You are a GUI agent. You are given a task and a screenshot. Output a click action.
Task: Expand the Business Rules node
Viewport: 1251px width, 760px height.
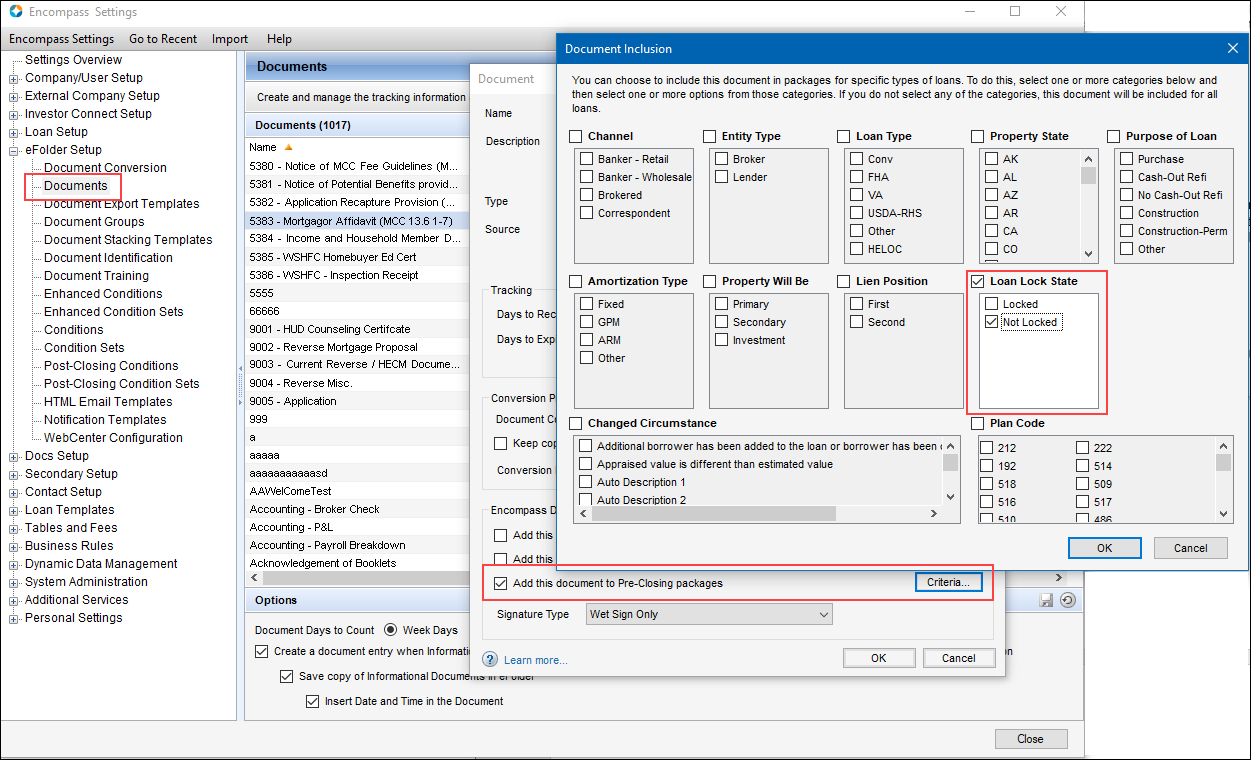(14, 546)
